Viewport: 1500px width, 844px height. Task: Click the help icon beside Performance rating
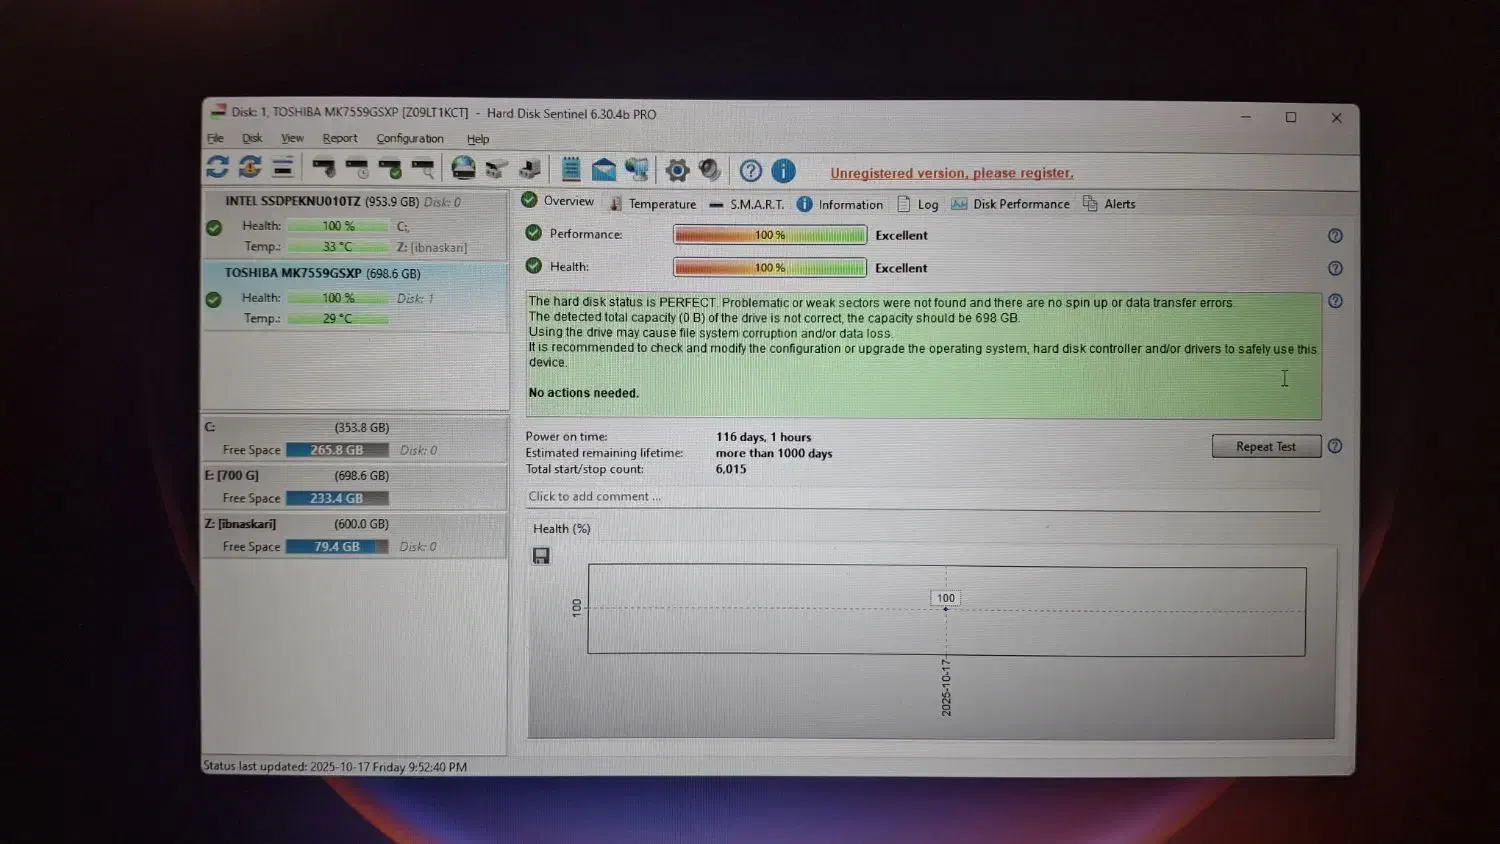1335,236
